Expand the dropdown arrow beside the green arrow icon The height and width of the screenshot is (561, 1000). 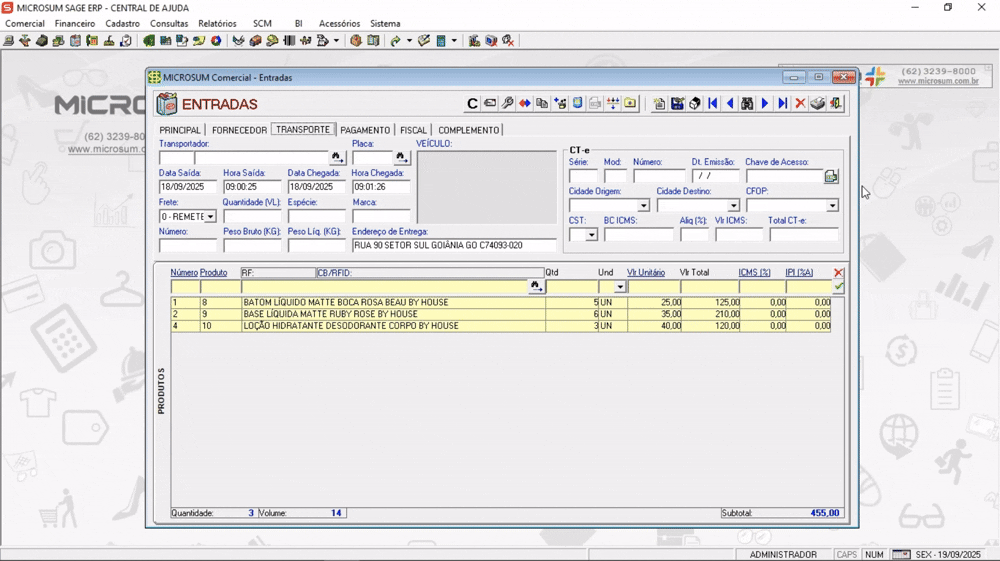point(409,41)
